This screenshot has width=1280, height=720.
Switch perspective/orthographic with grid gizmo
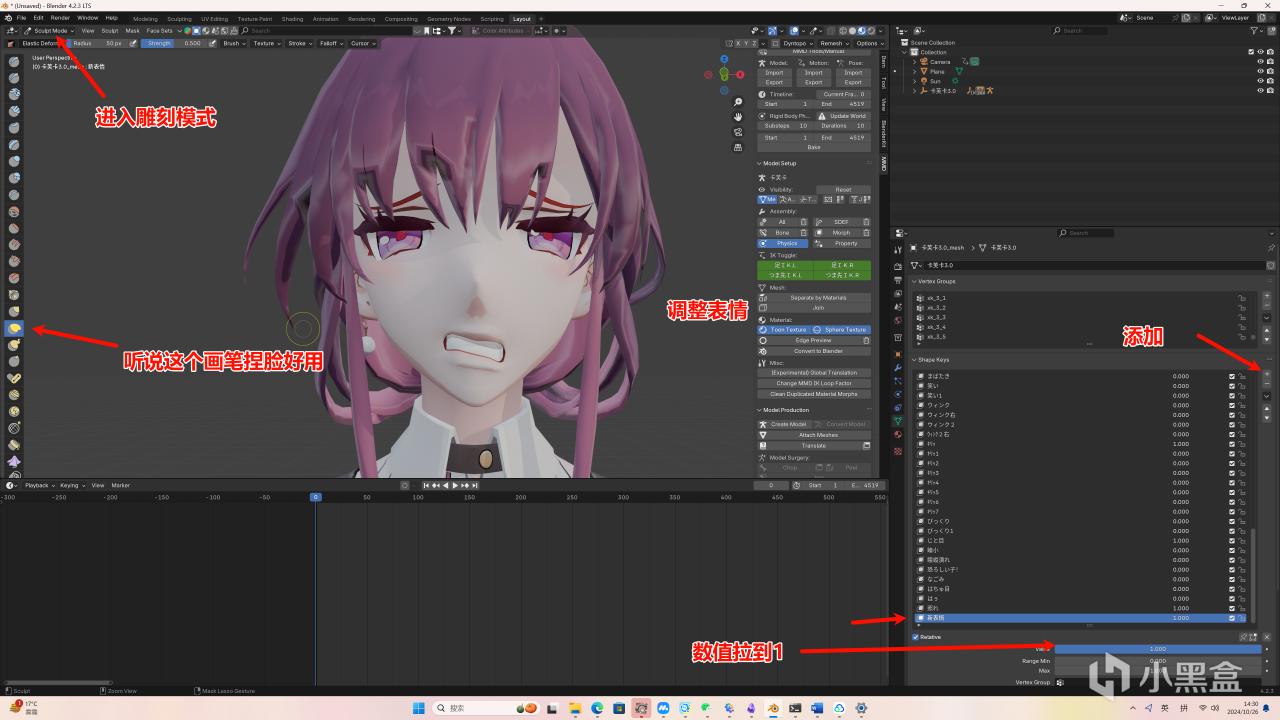(737, 147)
